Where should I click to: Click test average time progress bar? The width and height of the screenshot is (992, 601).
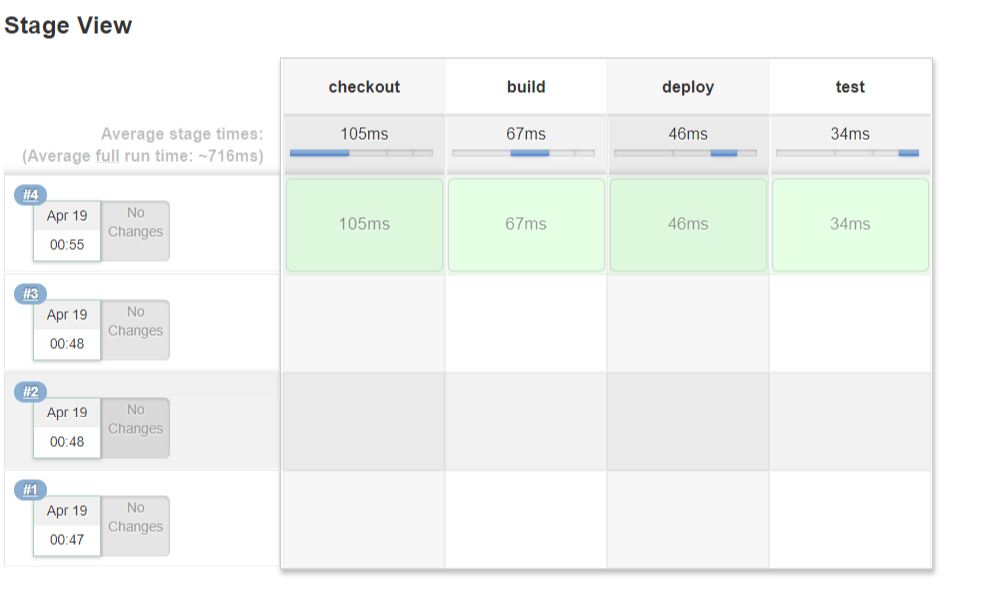point(847,153)
